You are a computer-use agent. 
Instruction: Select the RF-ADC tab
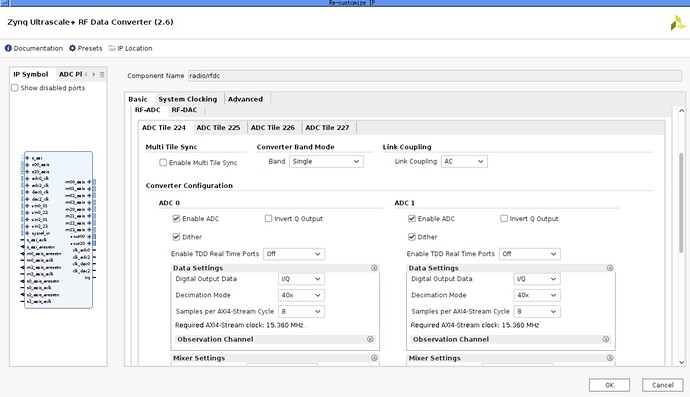[147, 110]
